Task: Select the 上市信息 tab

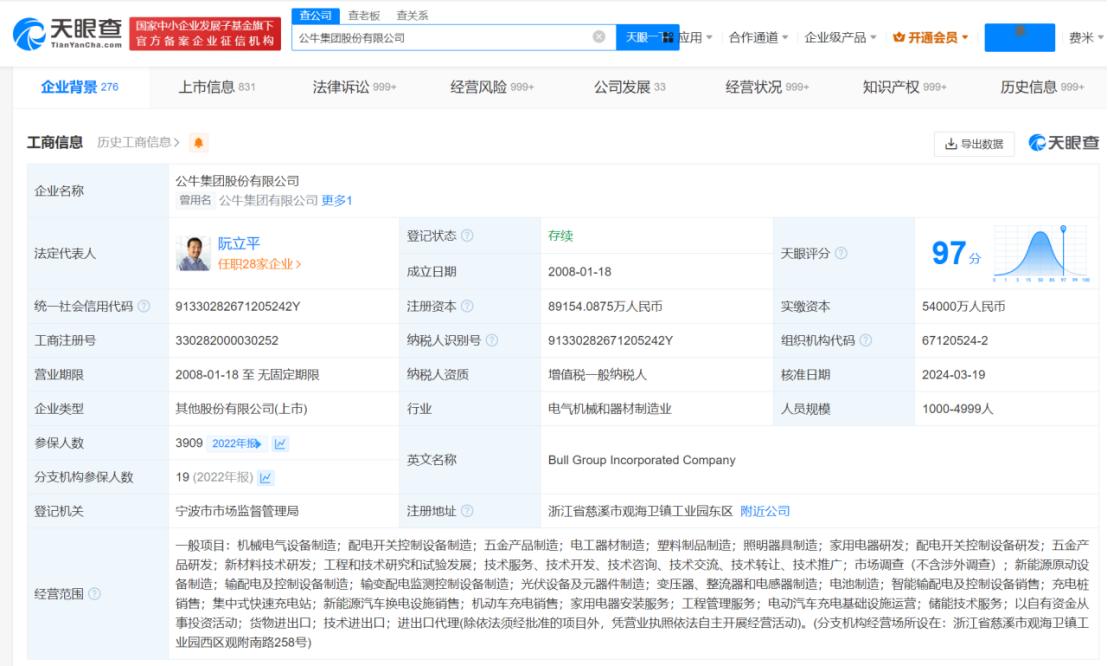Action: [x=216, y=87]
